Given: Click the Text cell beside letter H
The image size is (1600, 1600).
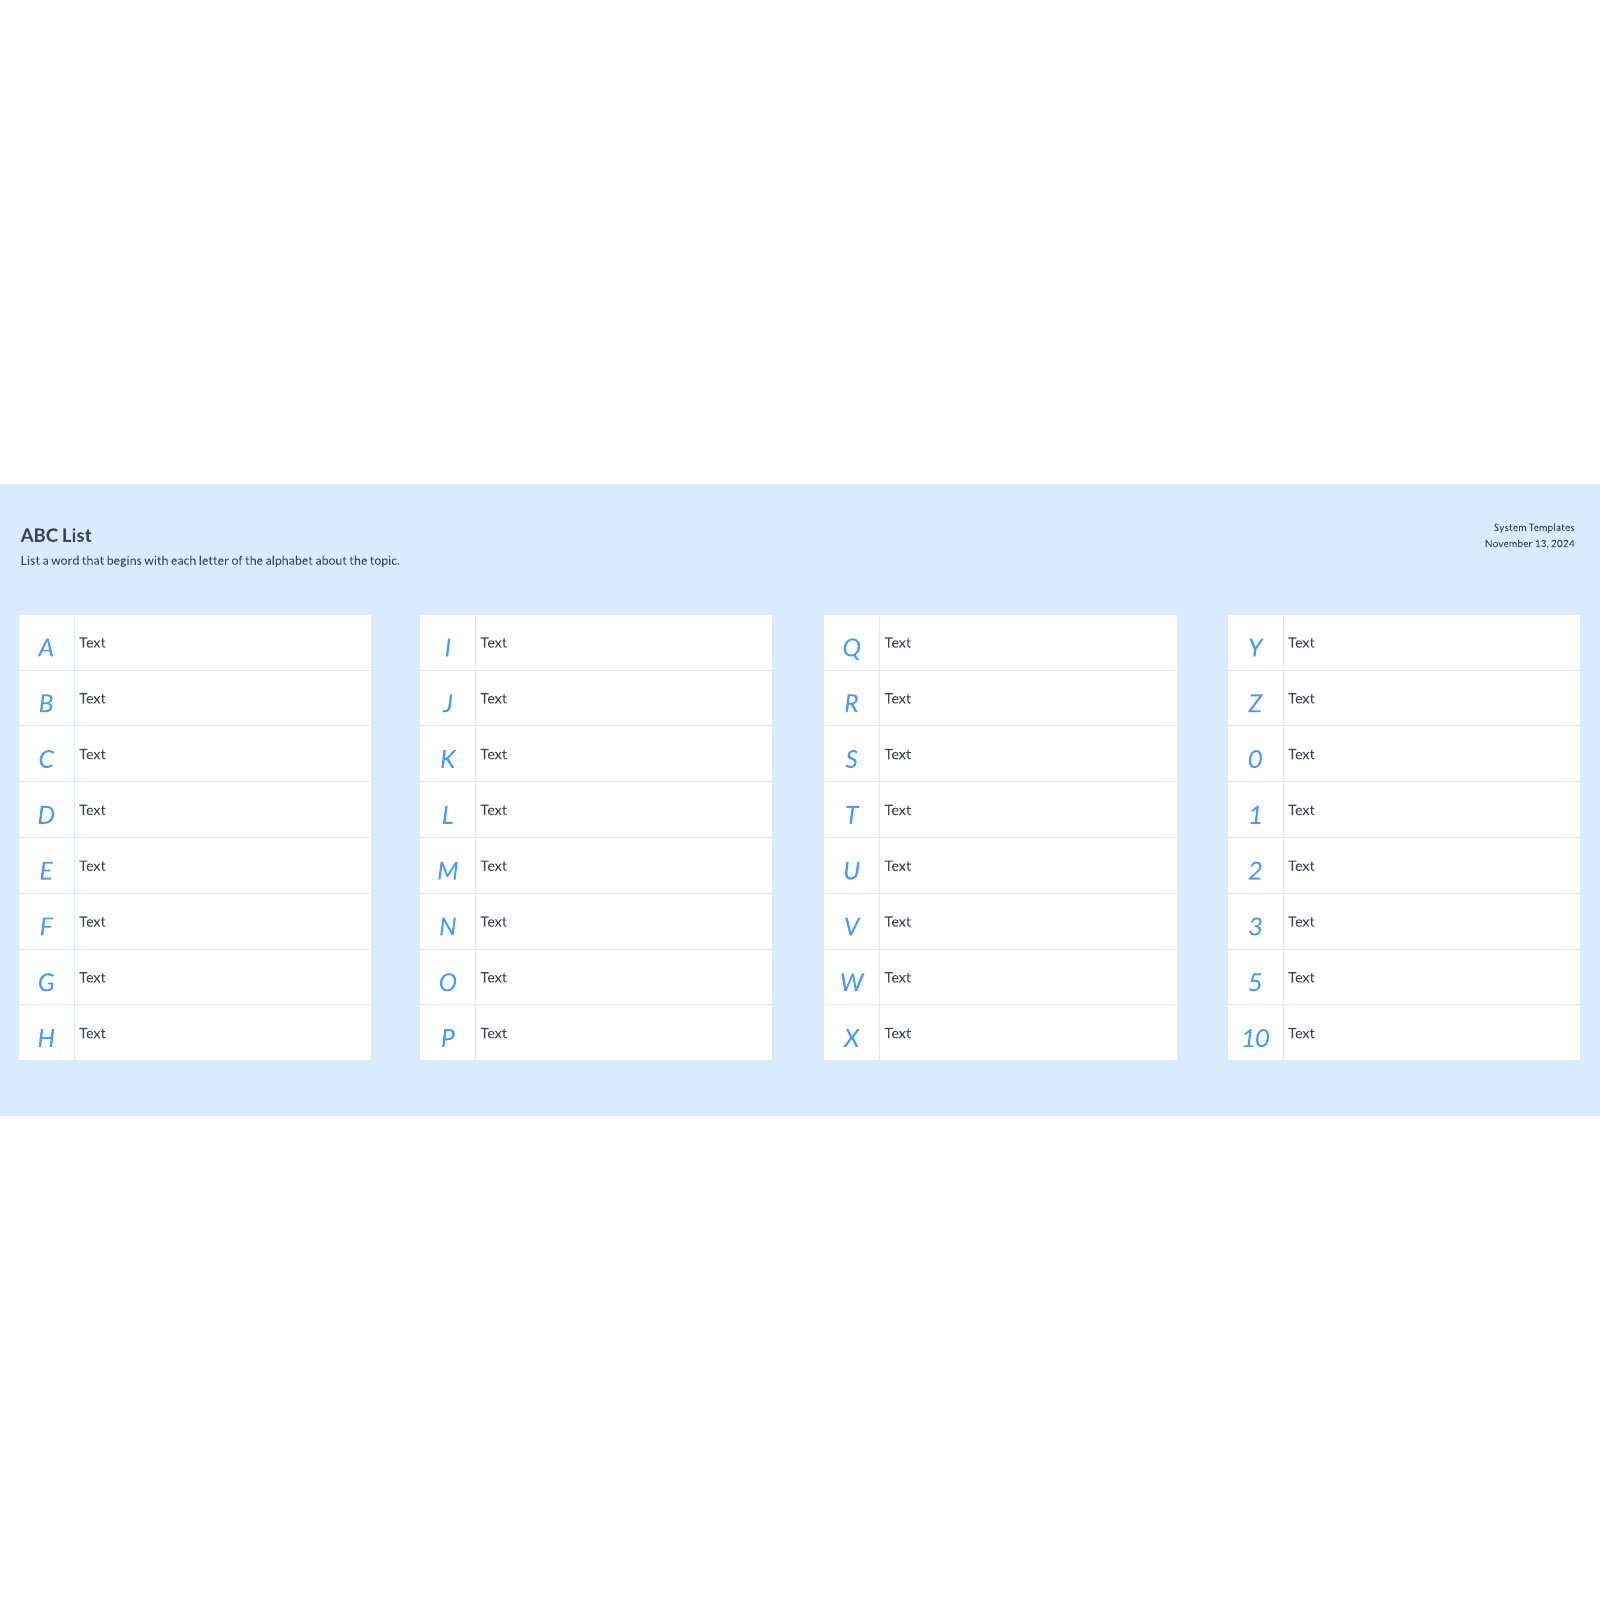Looking at the screenshot, I should [223, 1033].
